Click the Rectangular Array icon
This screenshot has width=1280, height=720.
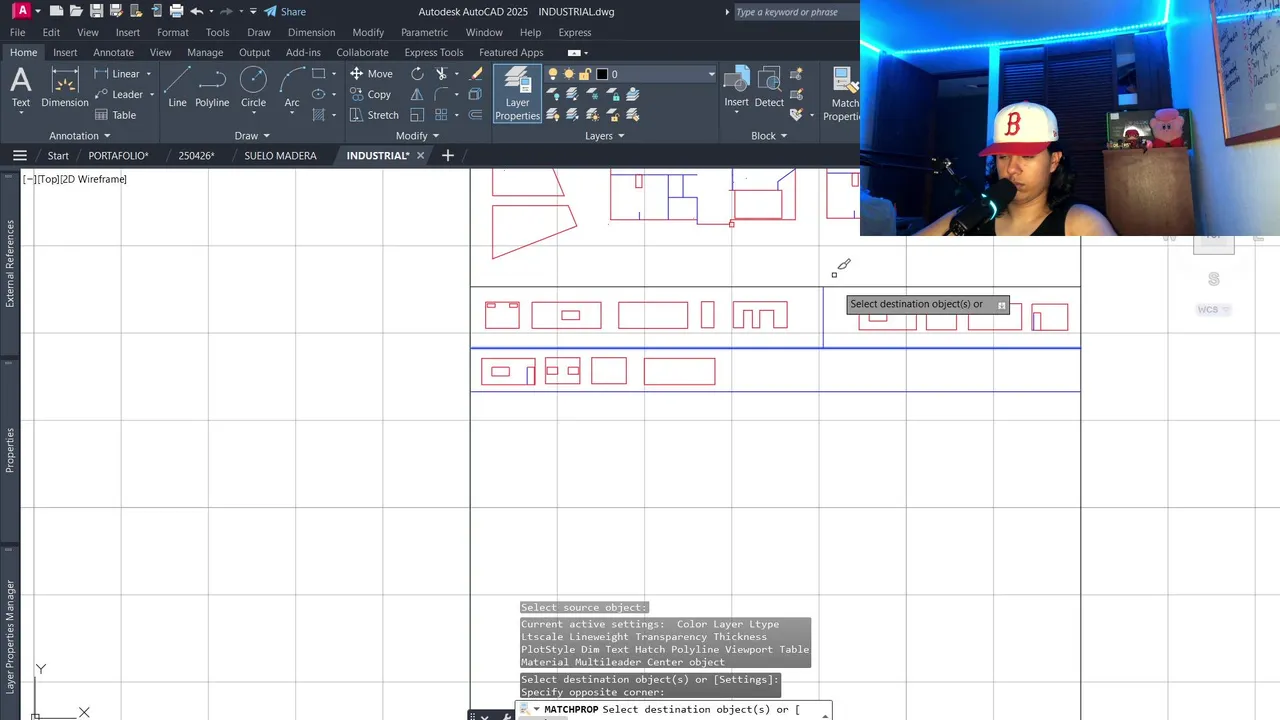coord(441,115)
